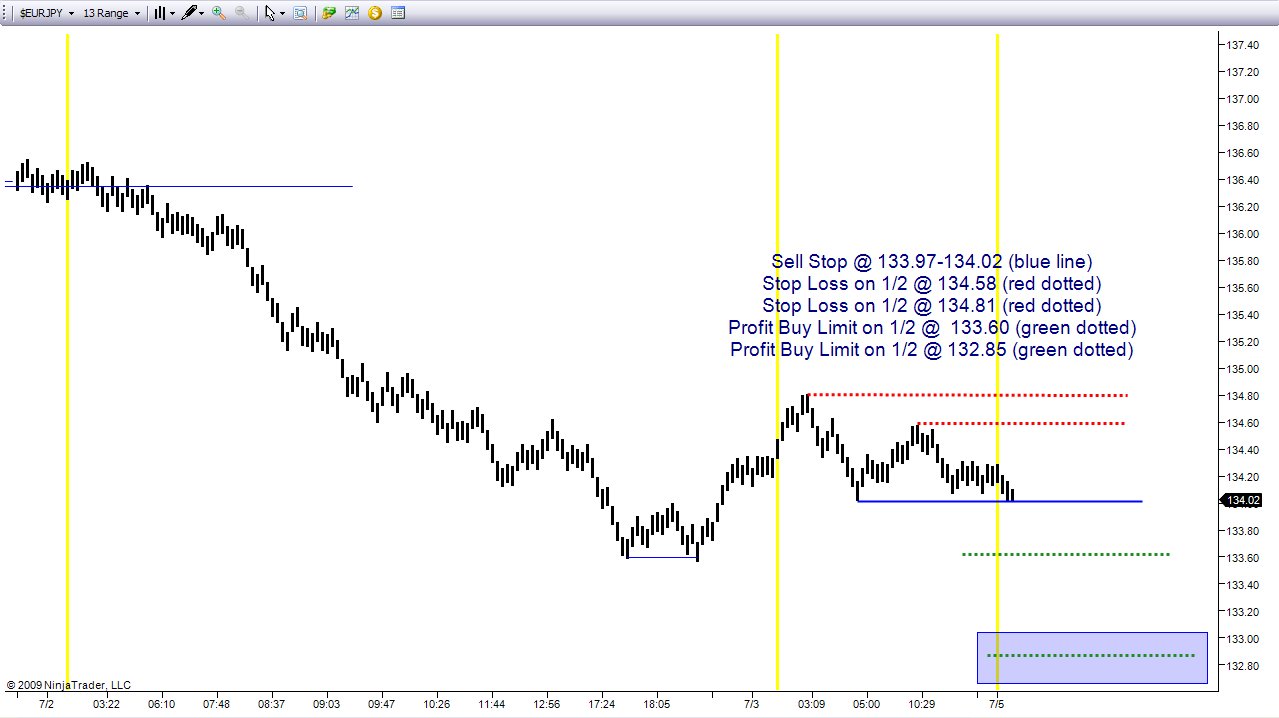
Task: Open the green folder reload icon
Action: 328,13
